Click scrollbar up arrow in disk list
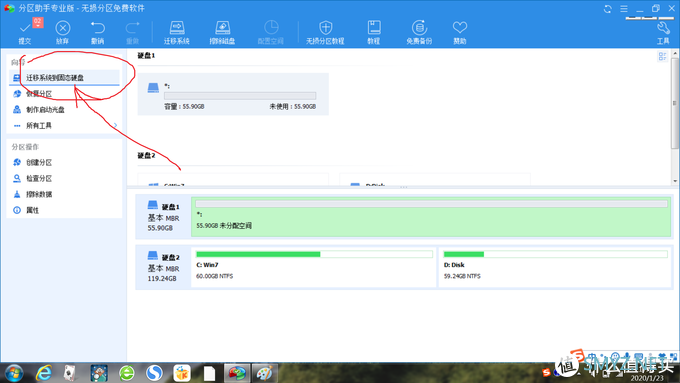The image size is (680, 383). pos(675,54)
